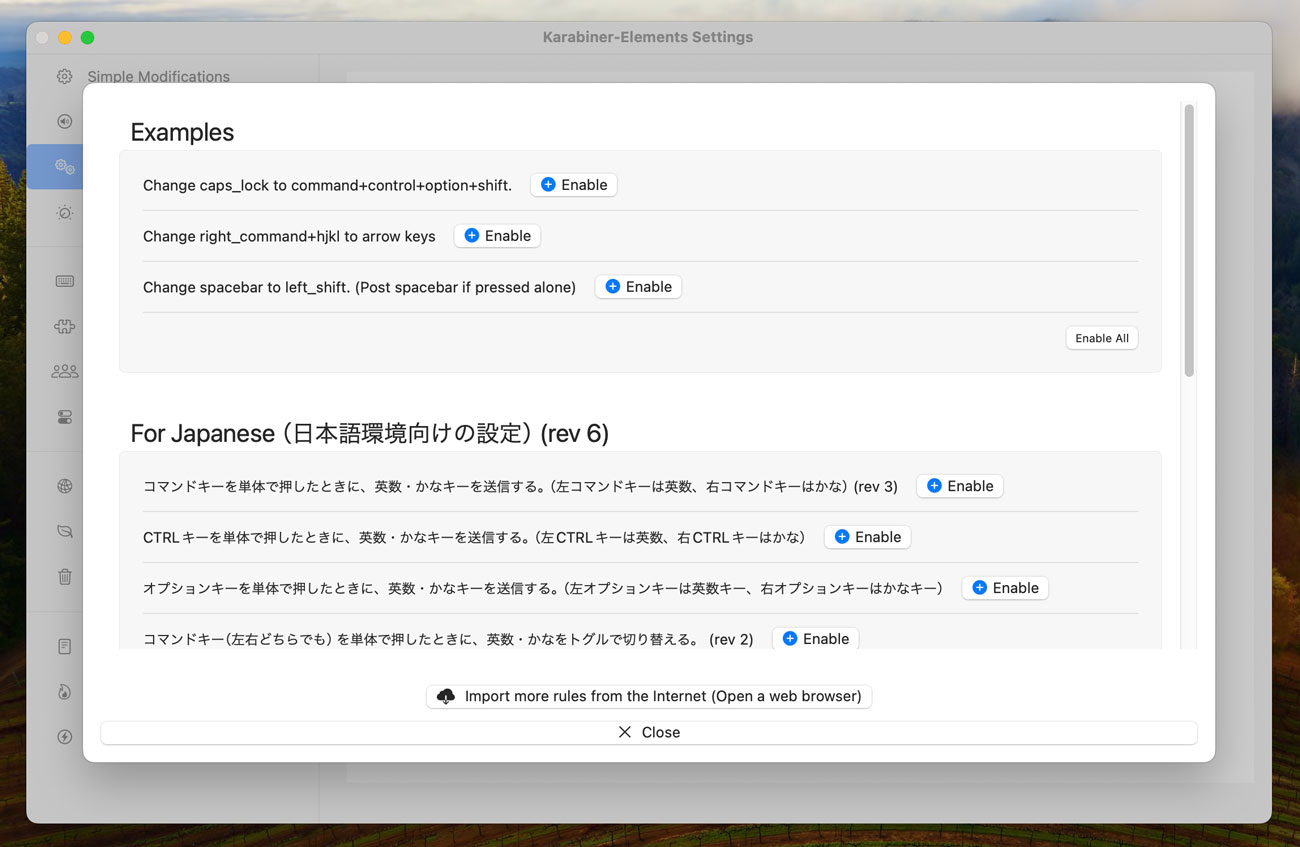The width and height of the screenshot is (1300, 847).
Task: Enable spacebar to left_shift rule
Action: point(638,287)
